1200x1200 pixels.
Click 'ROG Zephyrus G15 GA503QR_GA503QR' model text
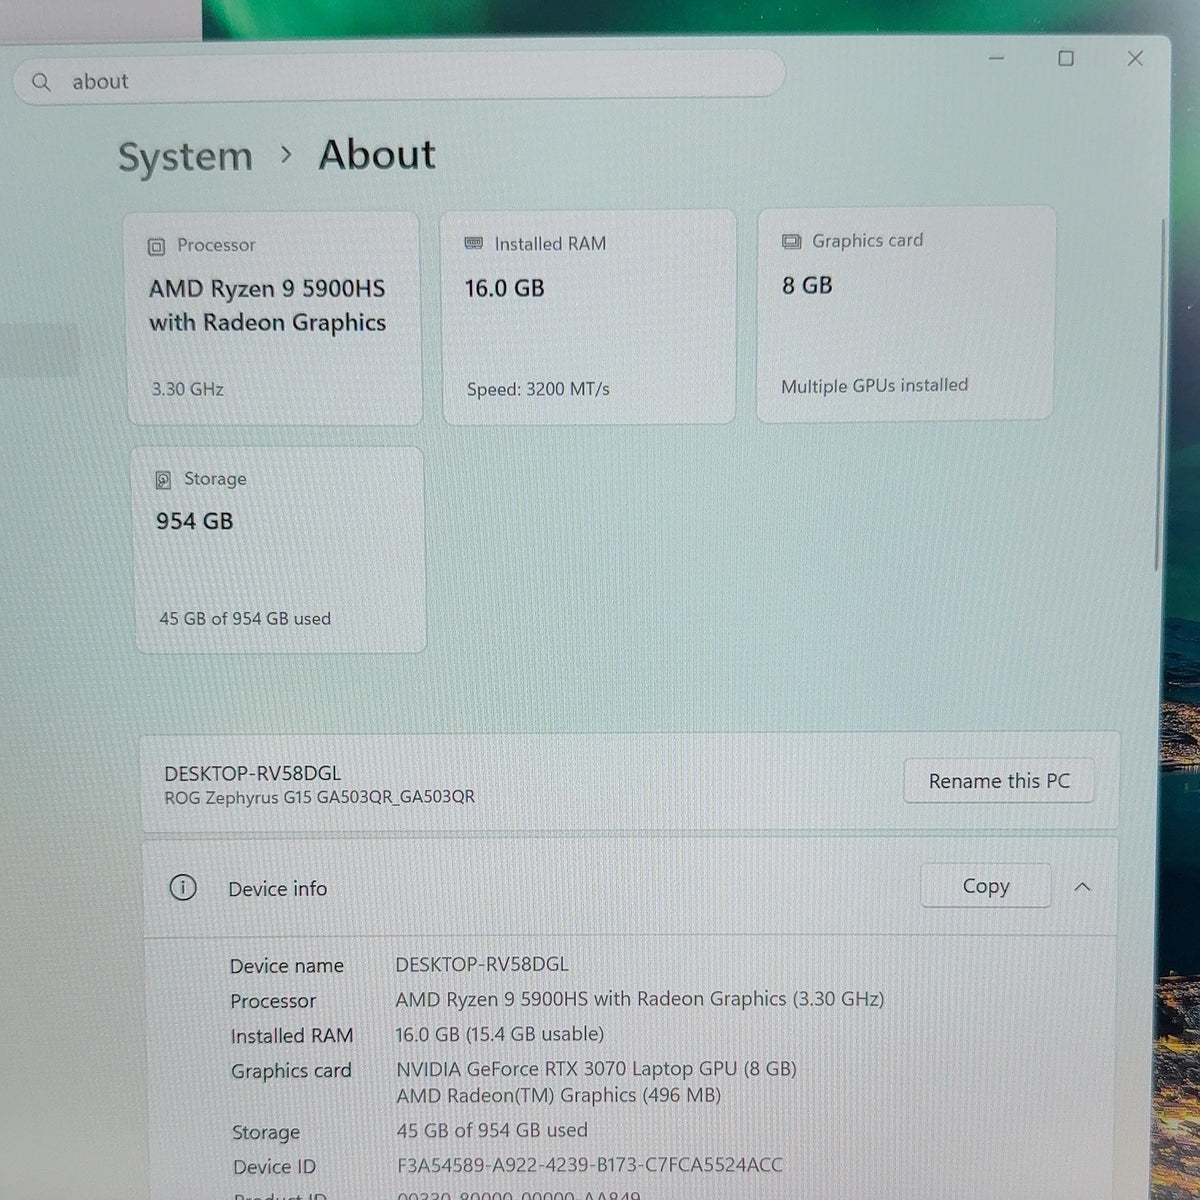click(320, 797)
